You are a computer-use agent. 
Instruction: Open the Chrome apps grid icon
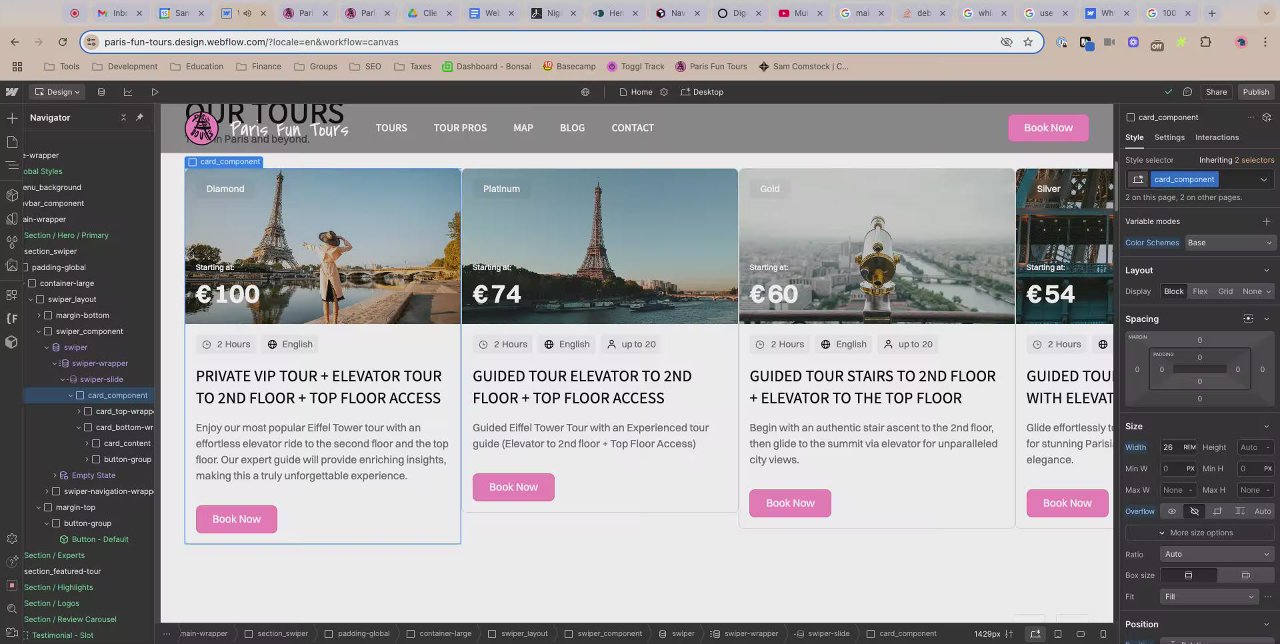click(x=17, y=66)
